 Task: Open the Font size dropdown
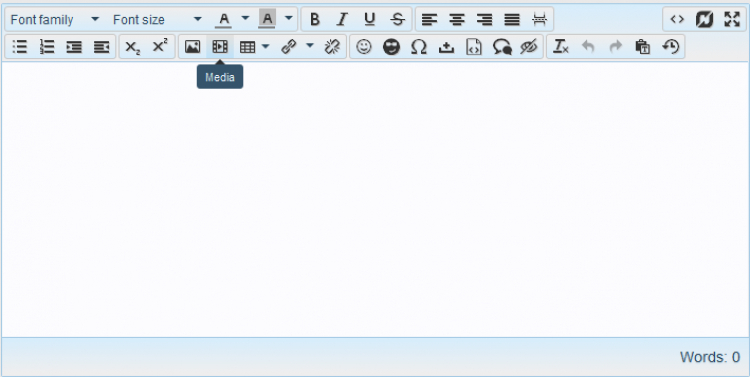tap(157, 20)
